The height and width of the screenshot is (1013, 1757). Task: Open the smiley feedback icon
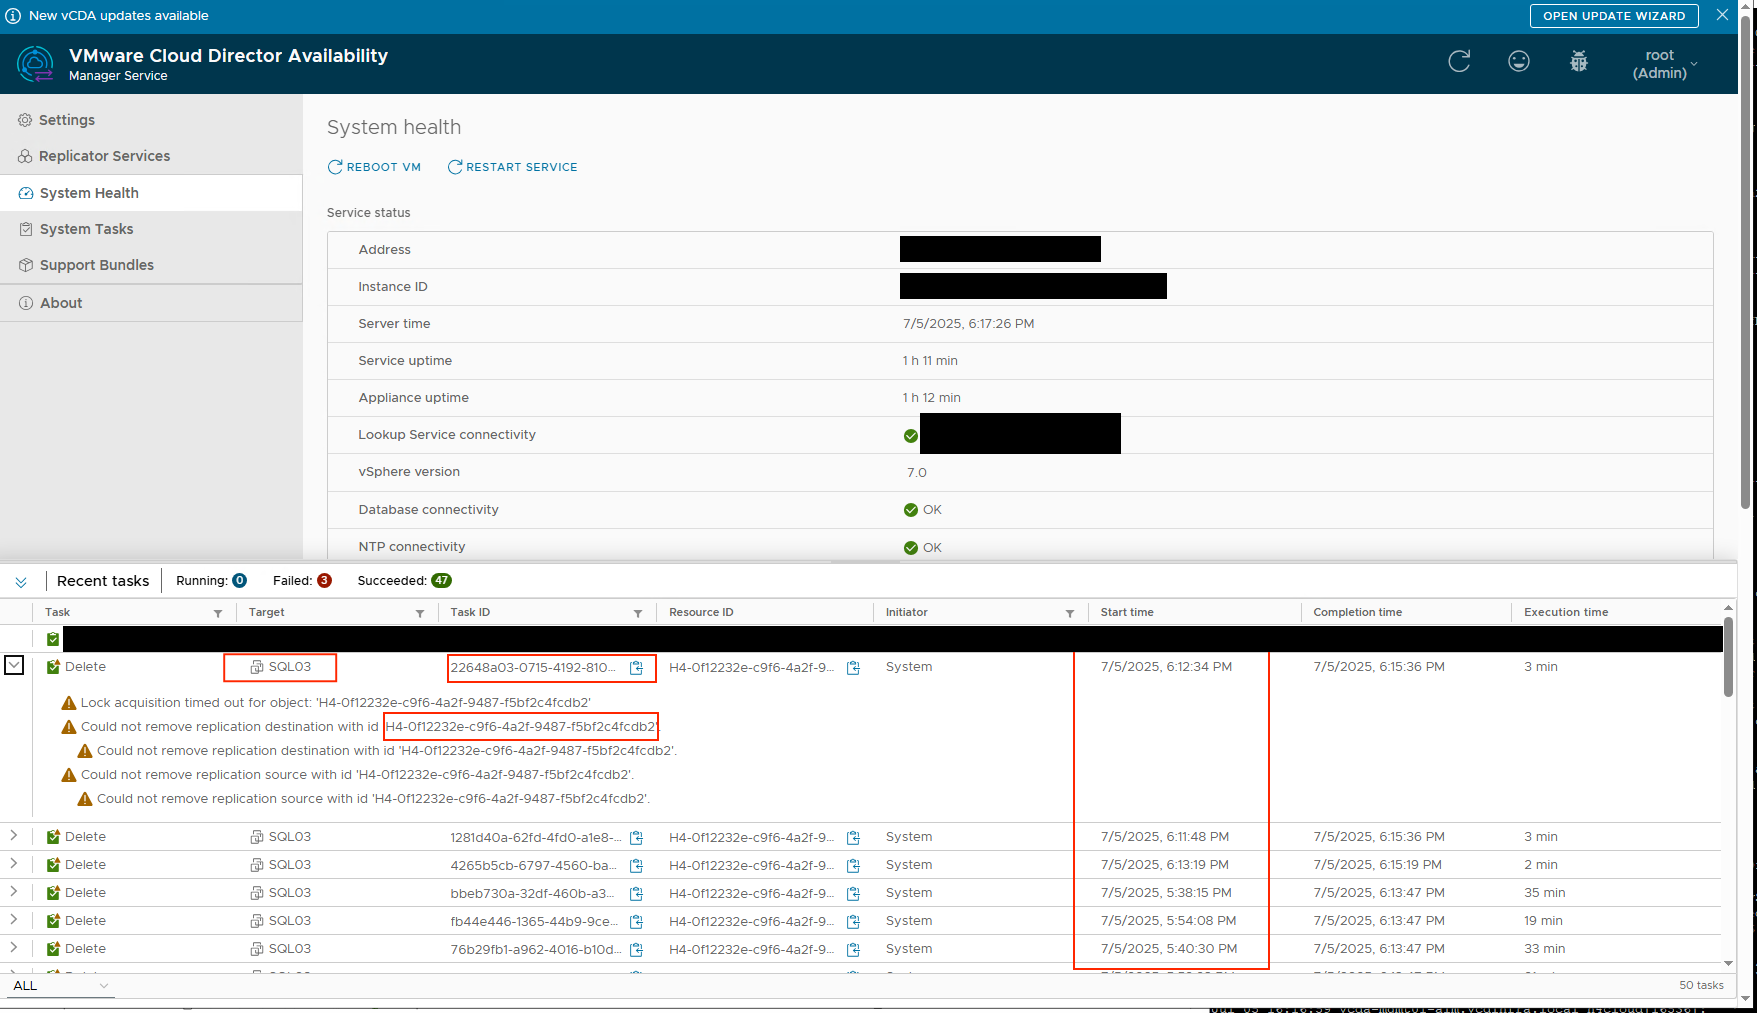[x=1518, y=62]
